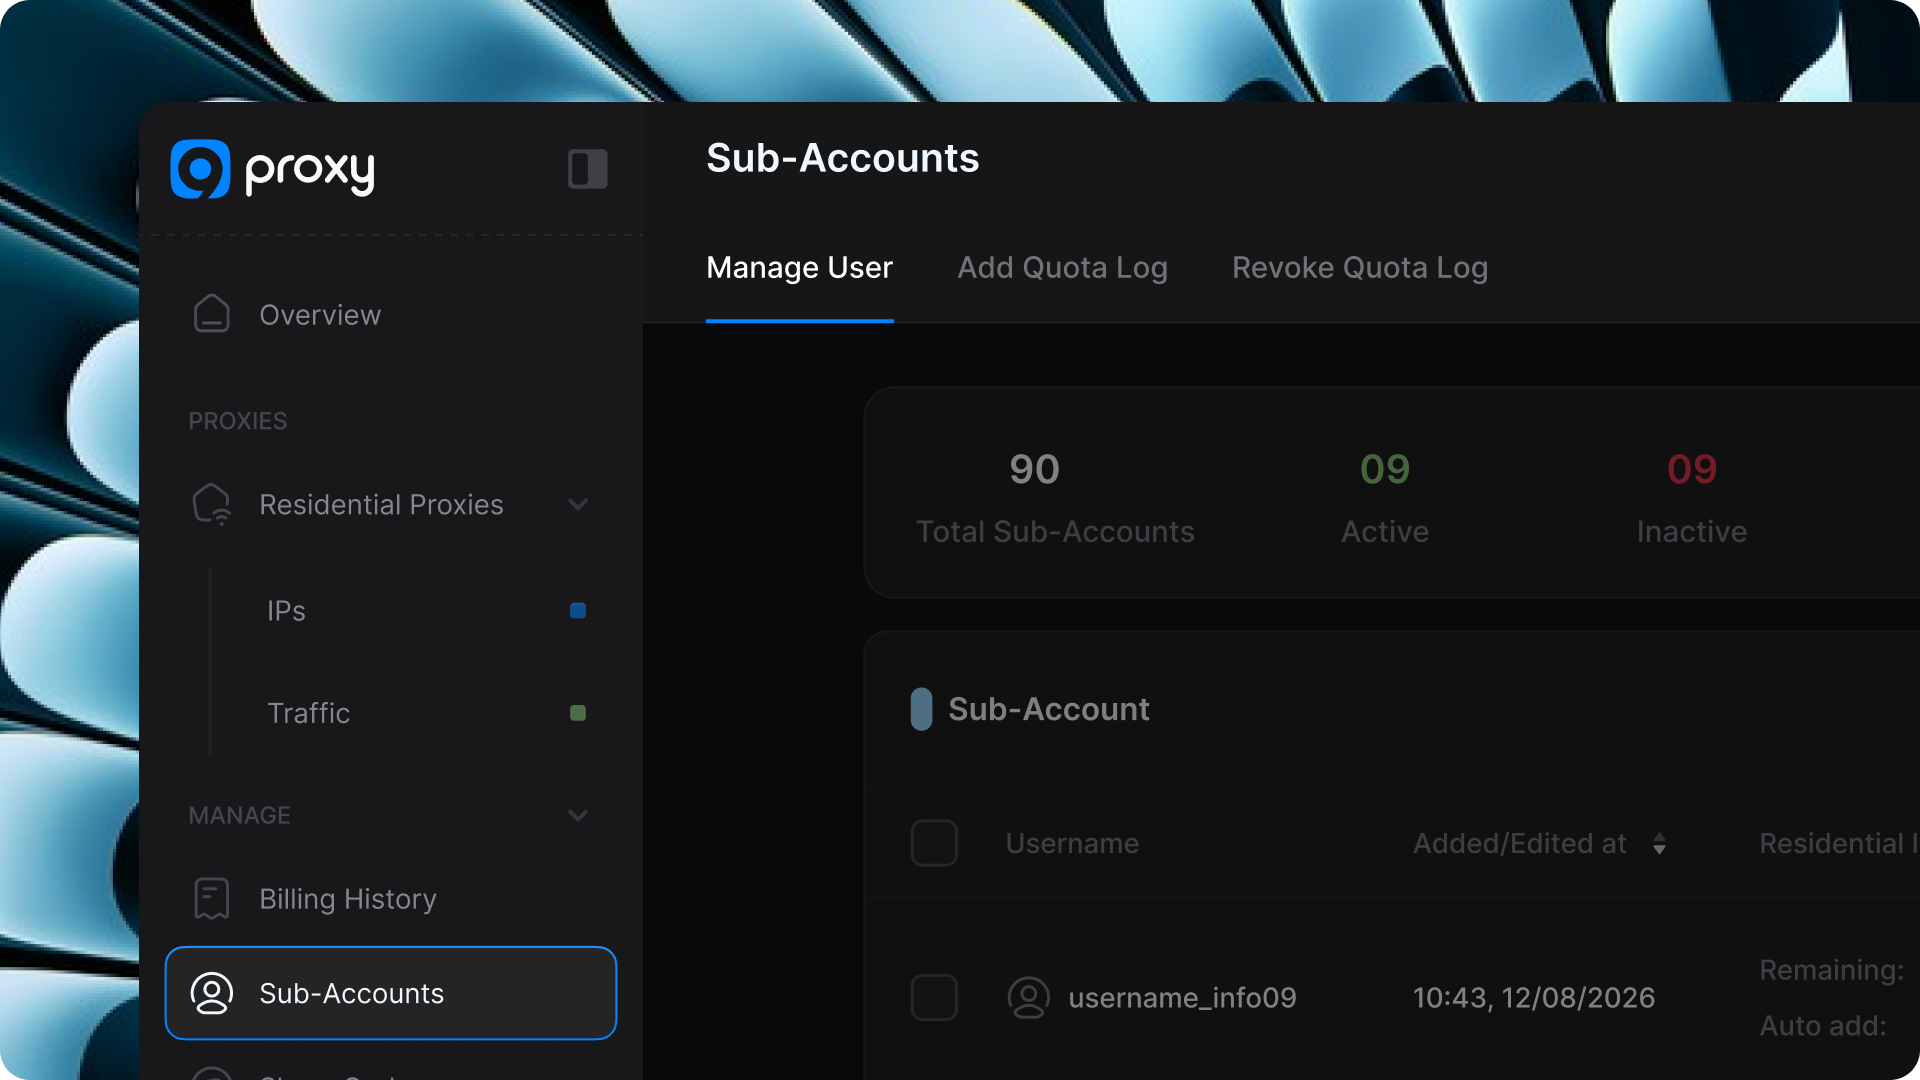
Task: Click the Residential Proxies wifi-home icon
Action: pos(212,504)
